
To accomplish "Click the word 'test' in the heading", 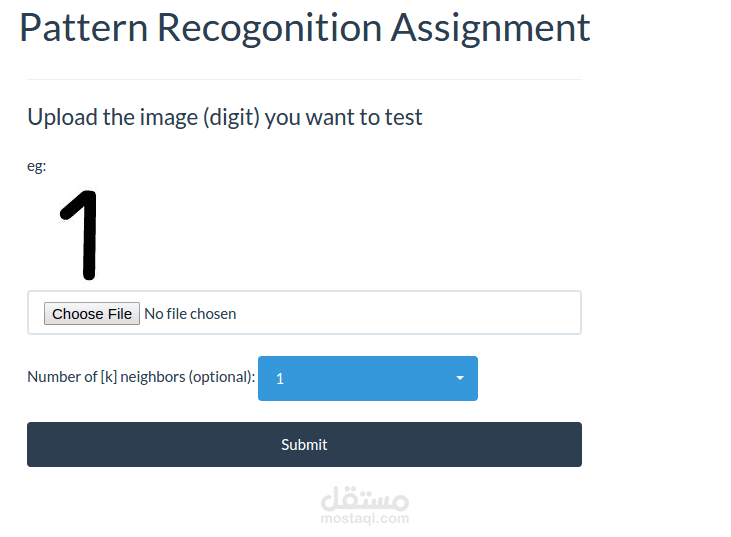I will 404,117.
